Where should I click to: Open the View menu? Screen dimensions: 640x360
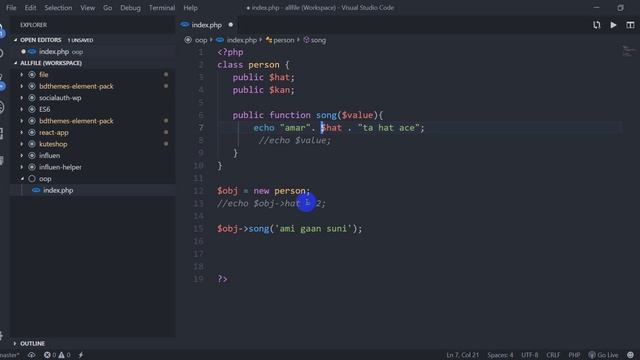click(x=87, y=8)
